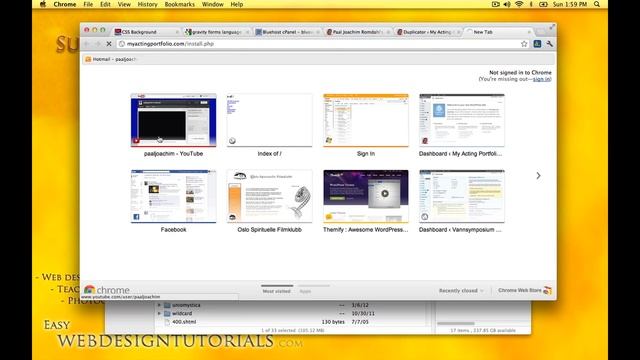
Task: Close the CSS Background tab
Action: (177, 32)
